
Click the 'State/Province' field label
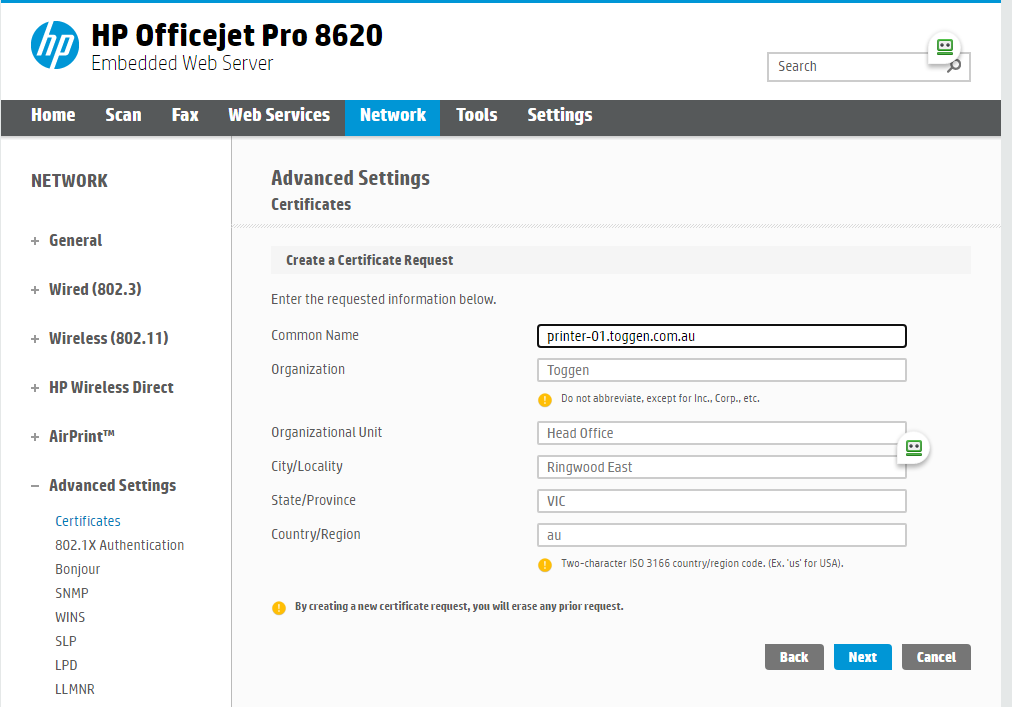[x=313, y=500]
